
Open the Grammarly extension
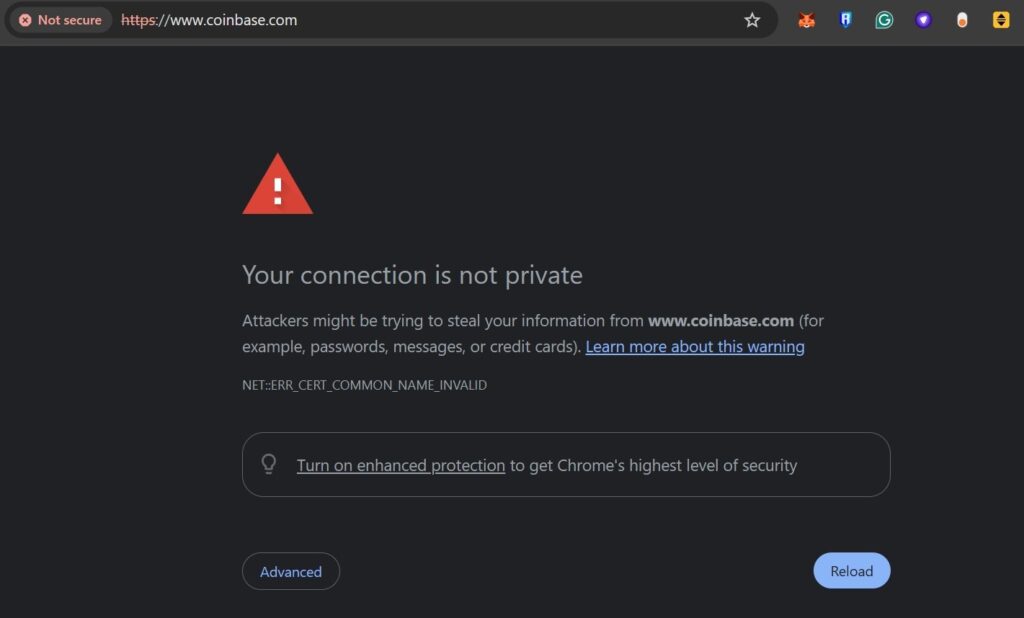(x=884, y=19)
